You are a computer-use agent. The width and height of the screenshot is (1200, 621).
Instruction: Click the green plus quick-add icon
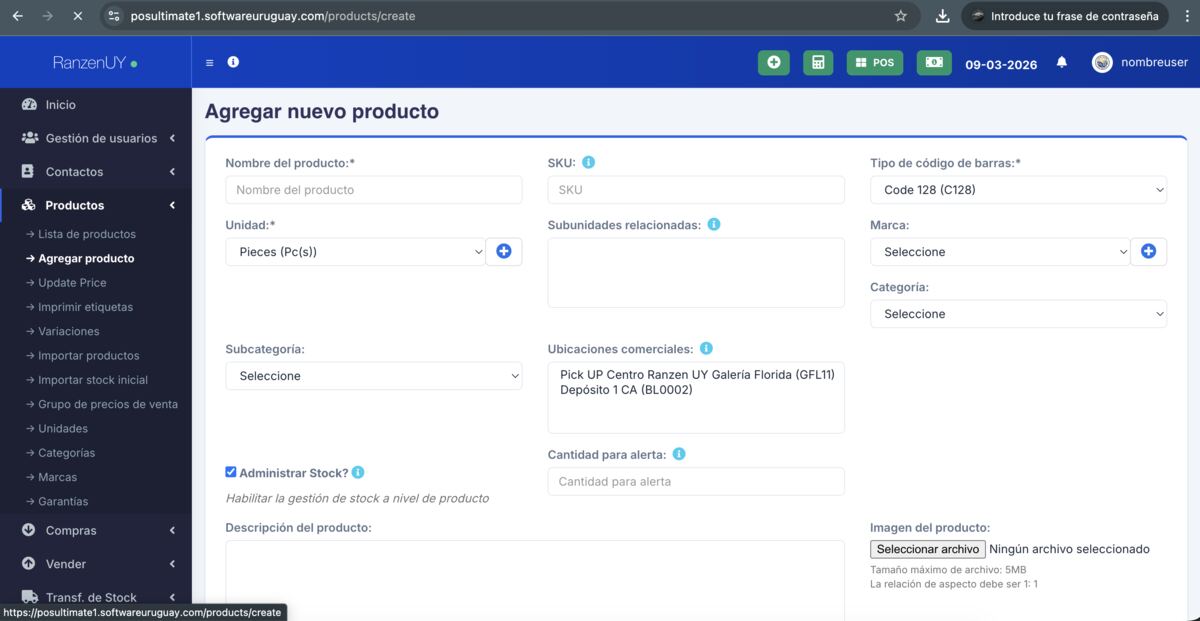pos(773,62)
